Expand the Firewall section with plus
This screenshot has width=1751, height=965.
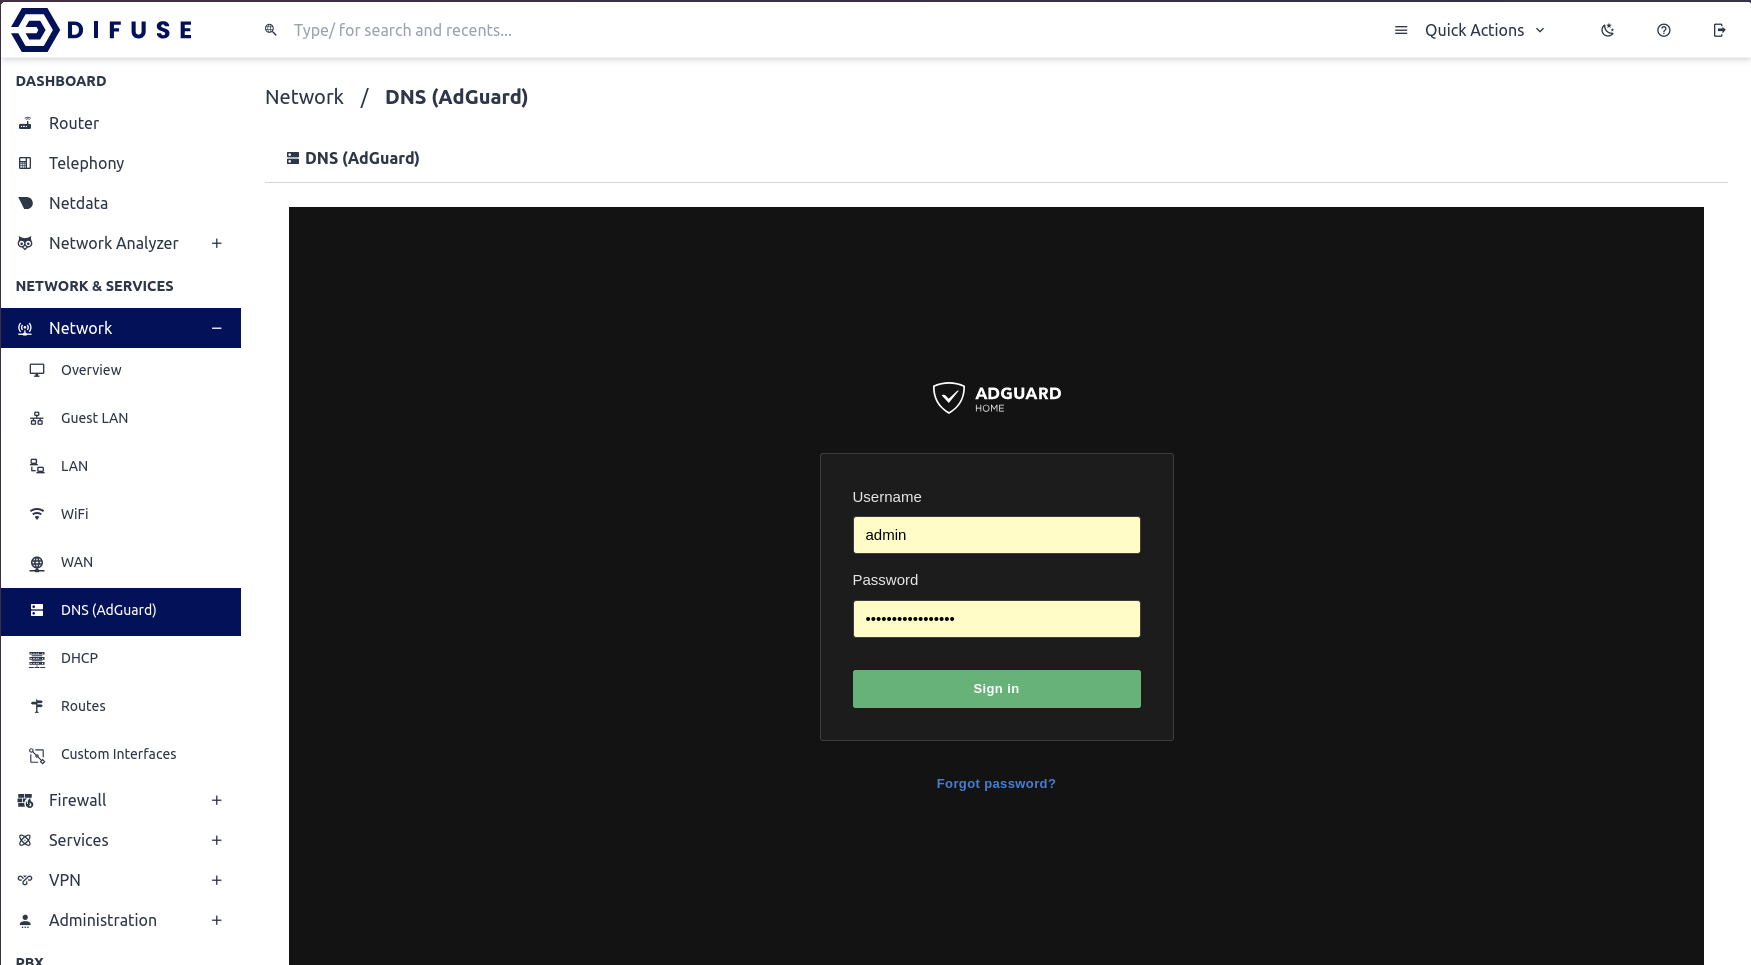[216, 800]
